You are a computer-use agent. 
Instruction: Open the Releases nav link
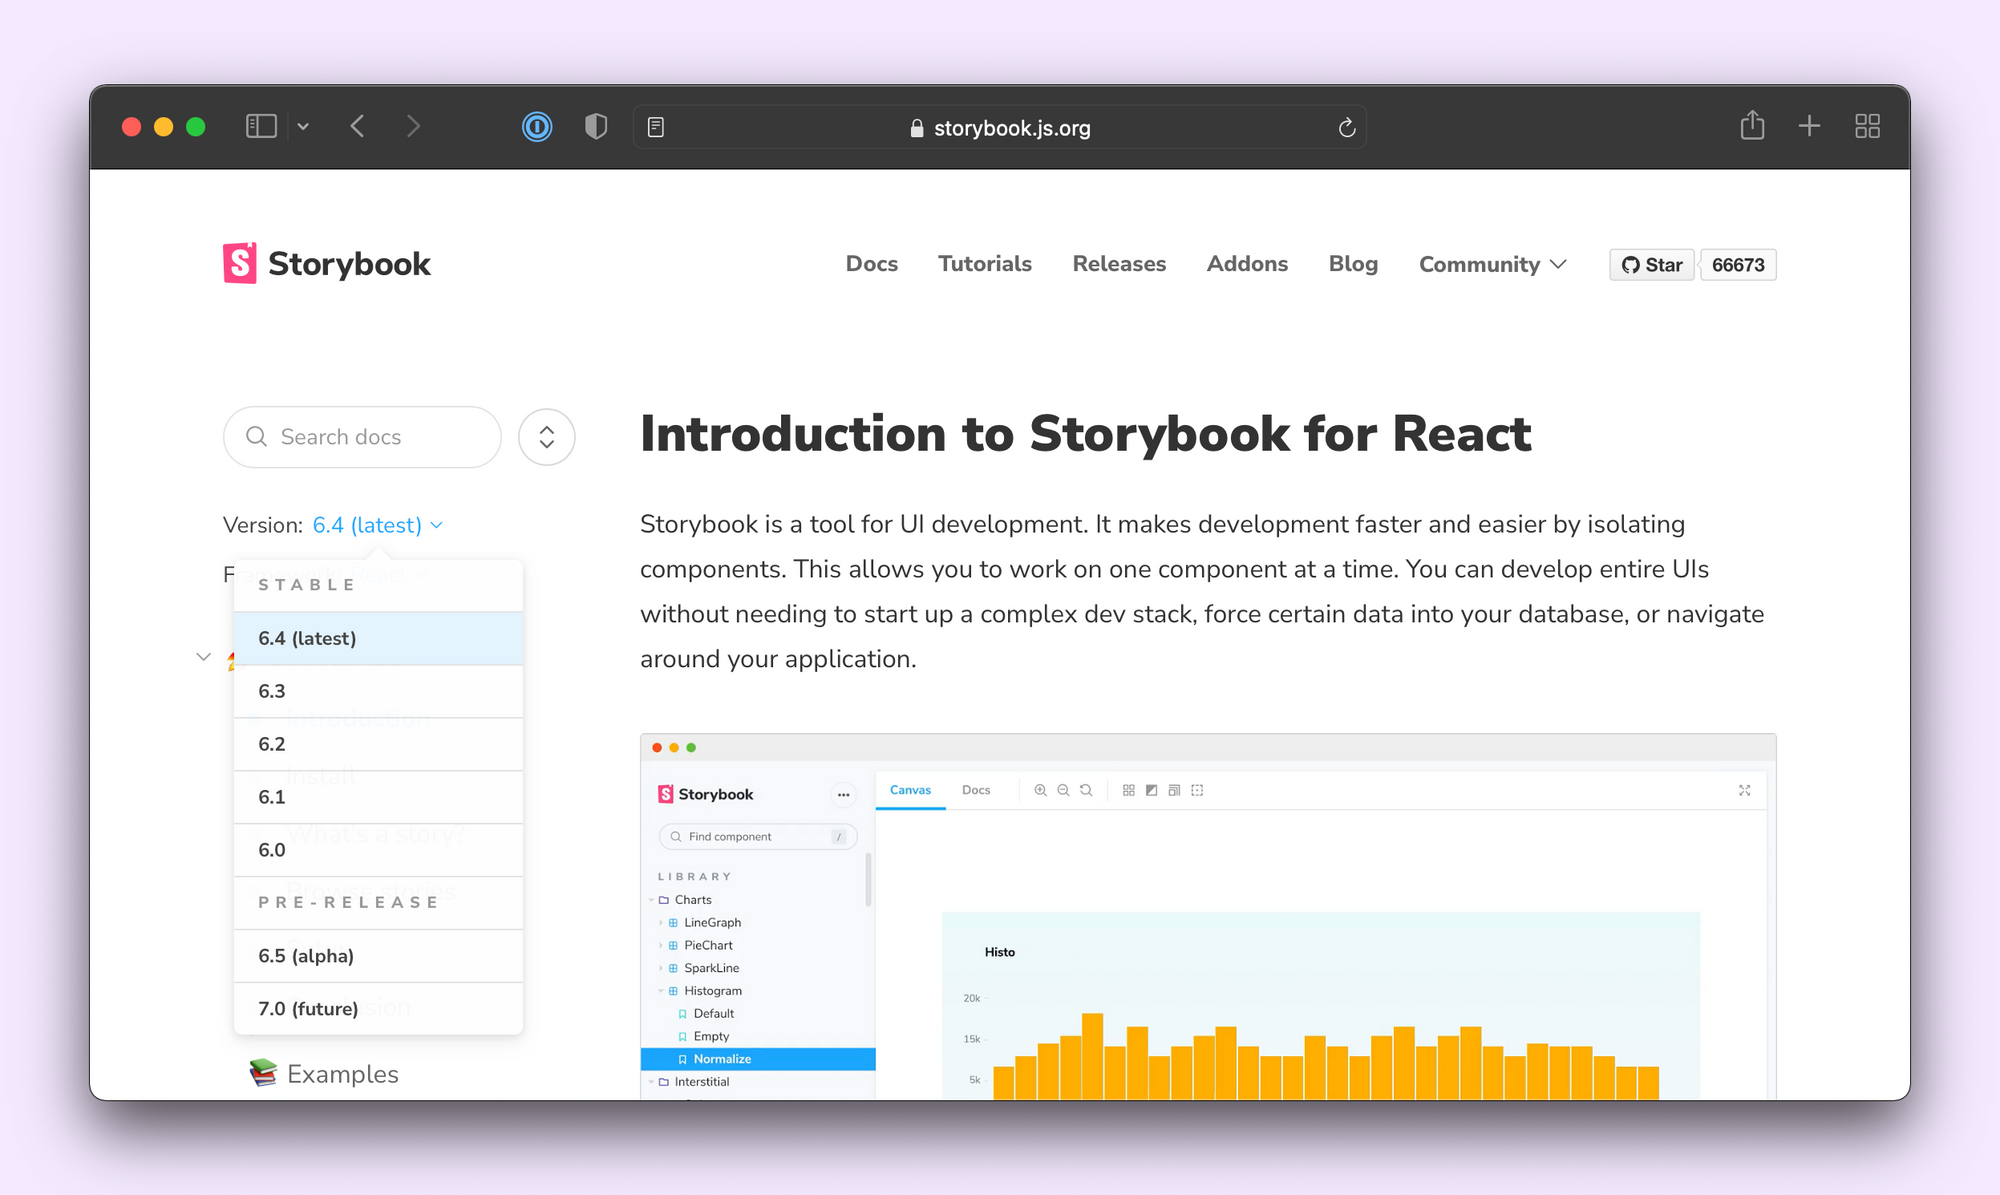(1119, 264)
